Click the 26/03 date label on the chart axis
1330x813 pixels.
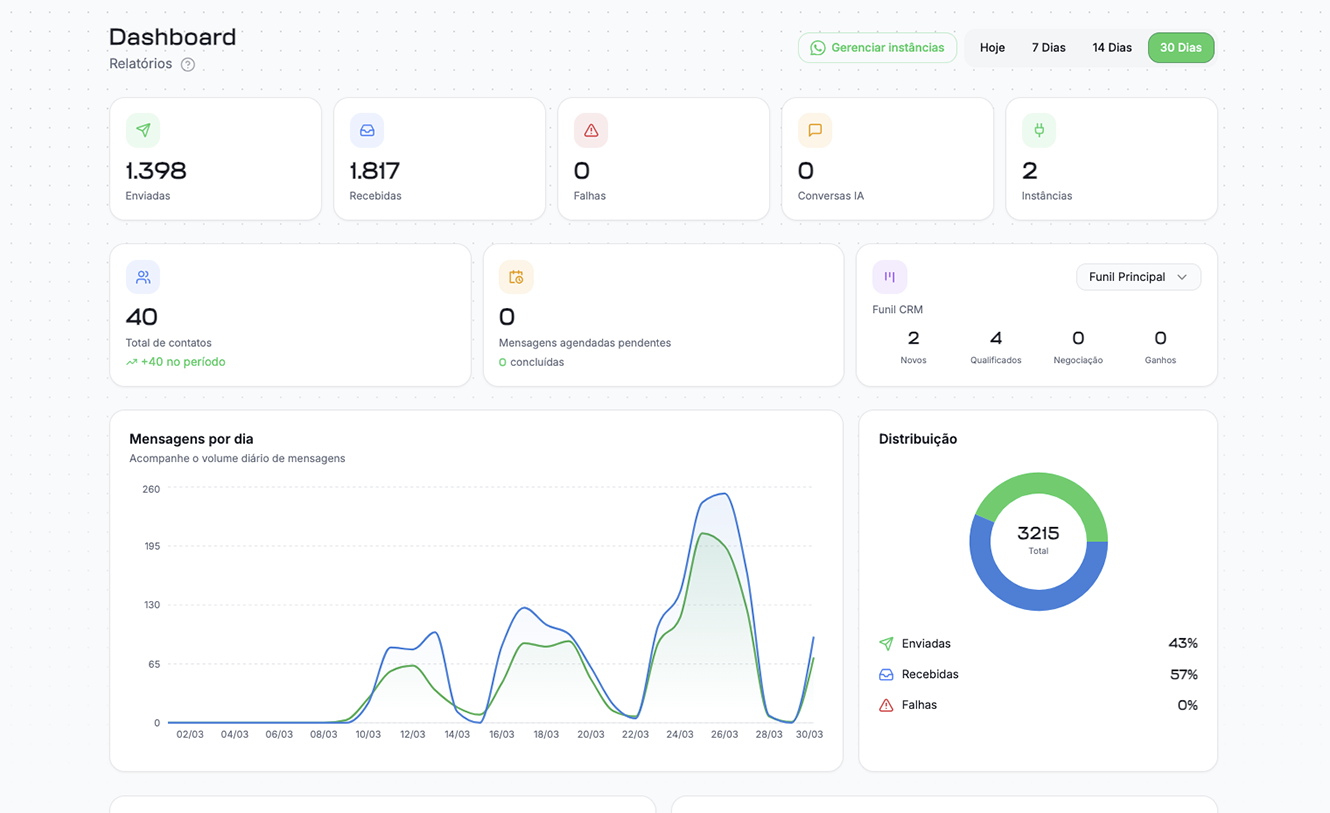724,734
